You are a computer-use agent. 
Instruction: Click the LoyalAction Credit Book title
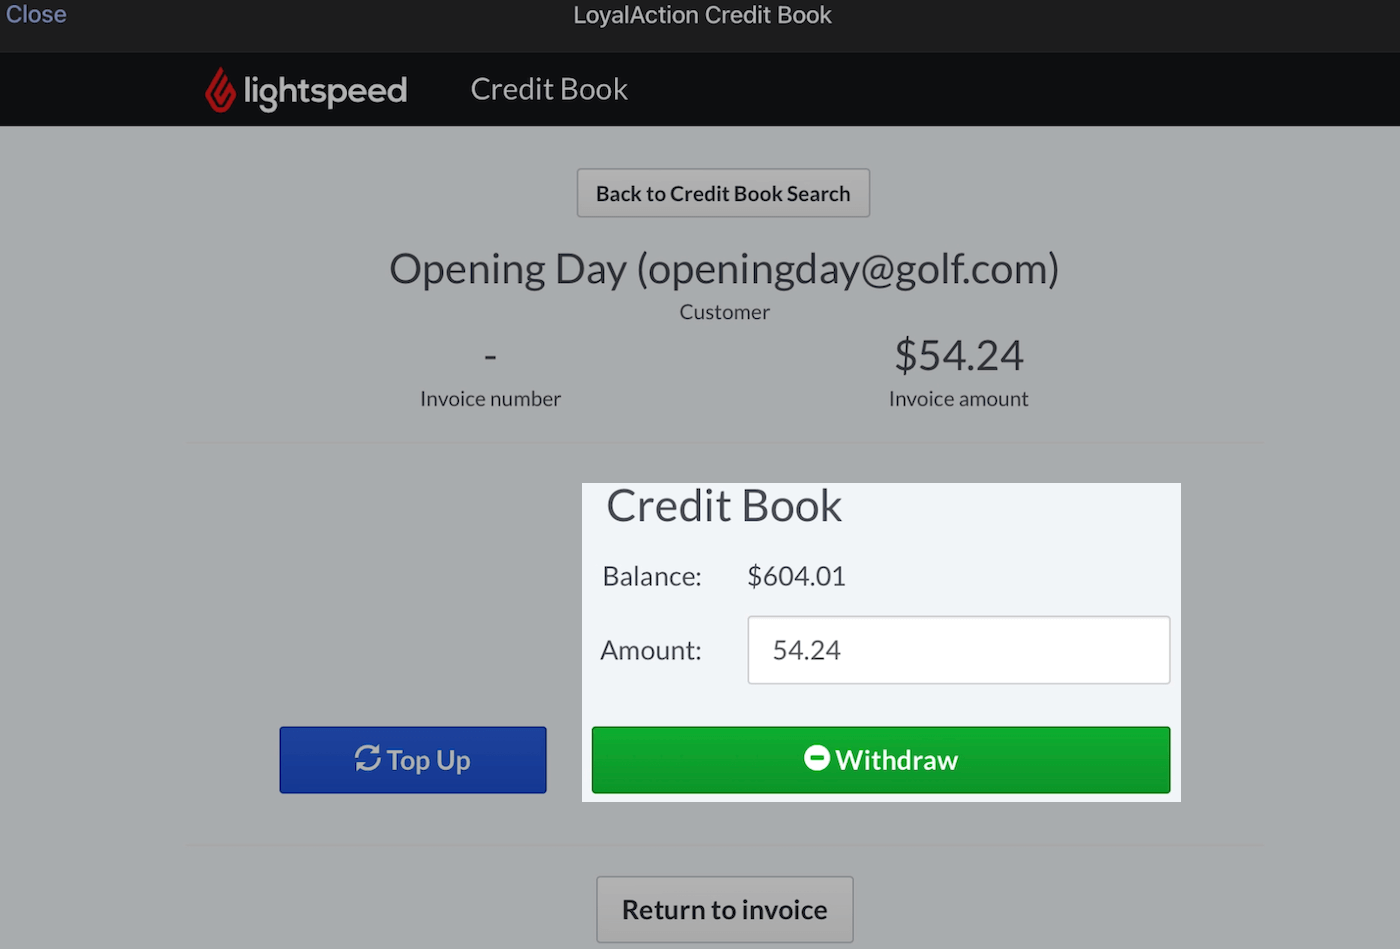pyautogui.click(x=702, y=15)
